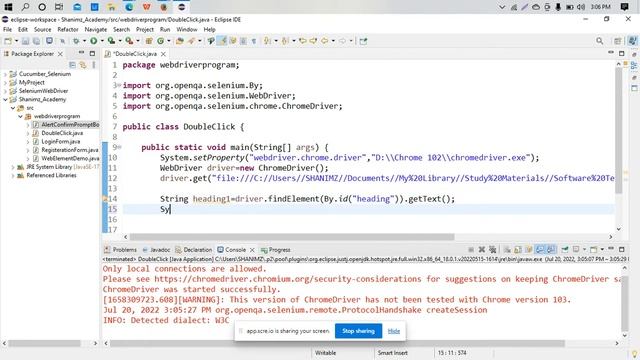640x360 pixels.
Task: Open LoginForm.java in Package Explorer
Action: click(60, 142)
